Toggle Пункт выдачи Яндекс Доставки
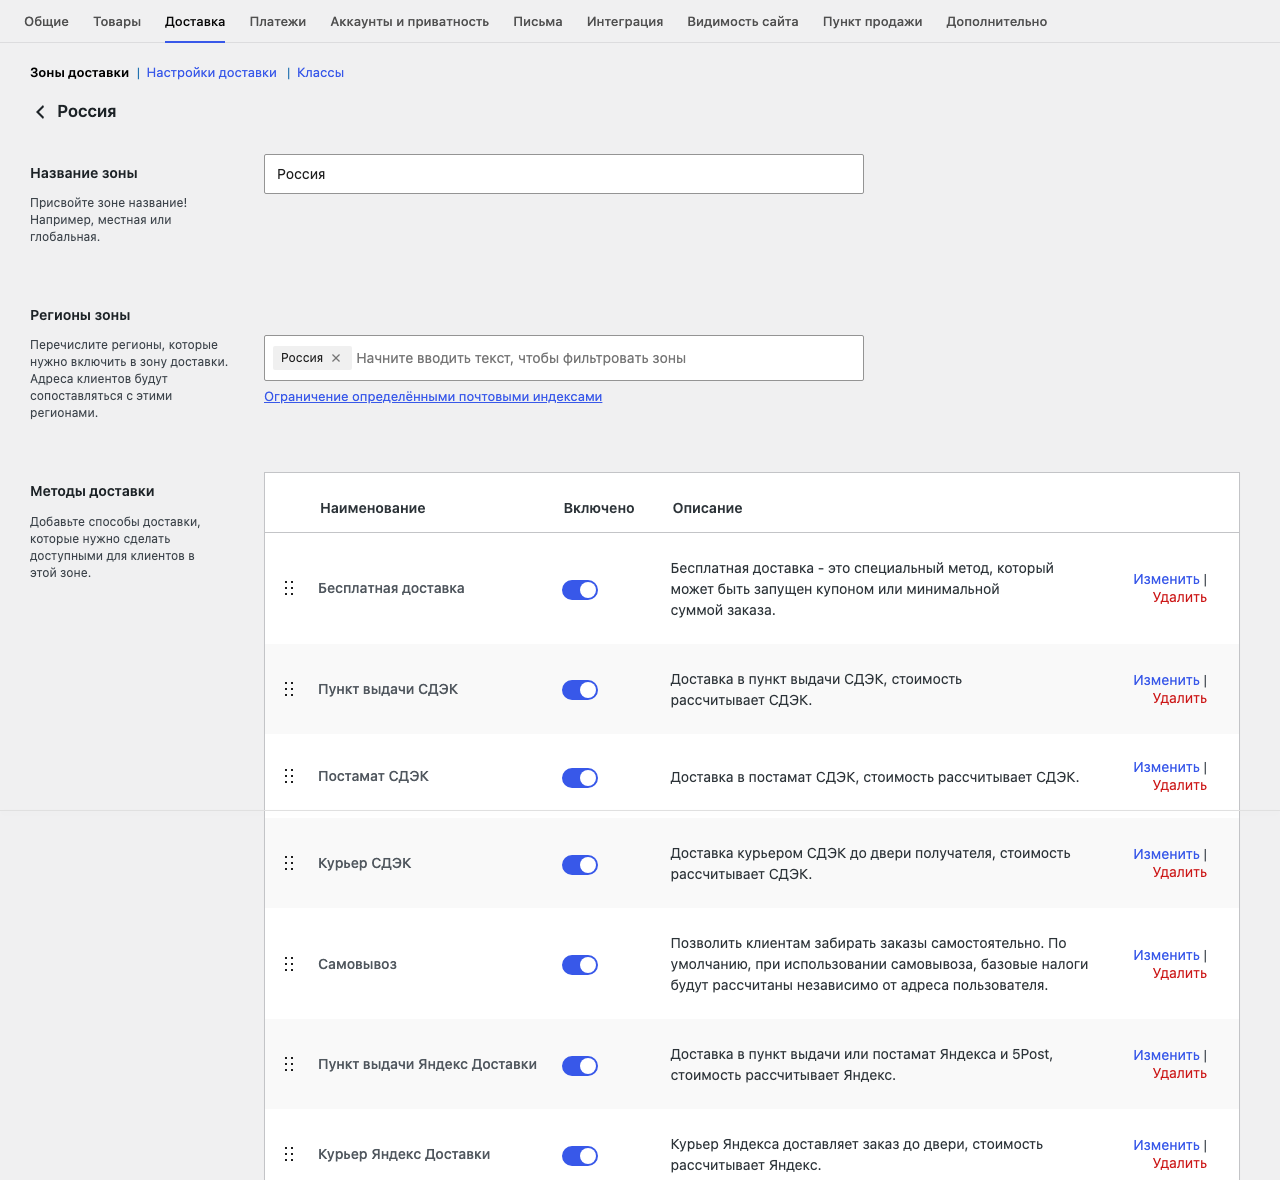Image resolution: width=1280 pixels, height=1180 pixels. click(x=580, y=1066)
